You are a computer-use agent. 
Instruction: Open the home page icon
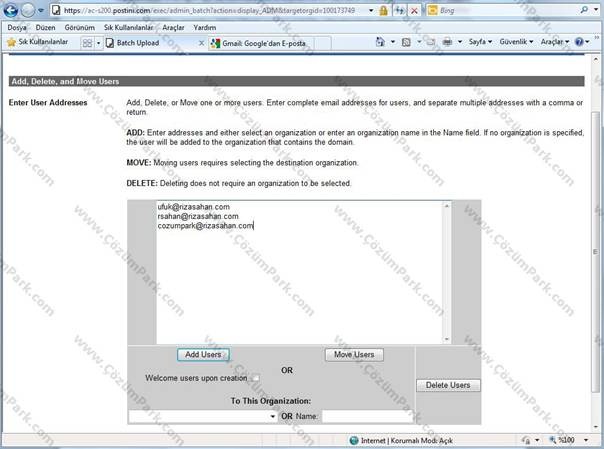[x=380, y=42]
